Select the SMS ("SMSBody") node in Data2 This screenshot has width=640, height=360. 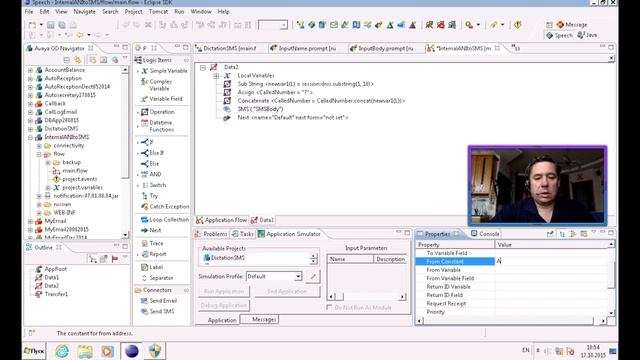click(x=260, y=109)
